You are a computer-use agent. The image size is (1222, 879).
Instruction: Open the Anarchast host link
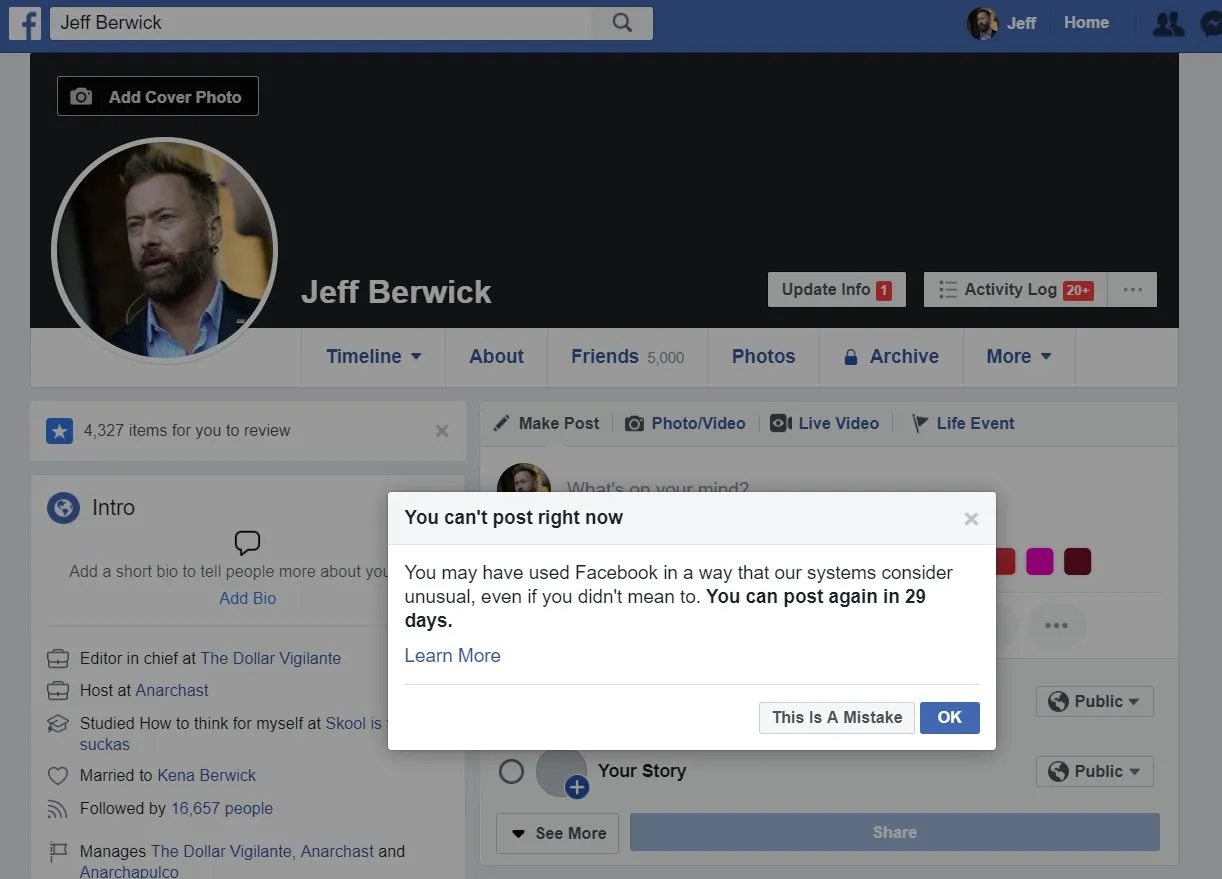coord(172,690)
